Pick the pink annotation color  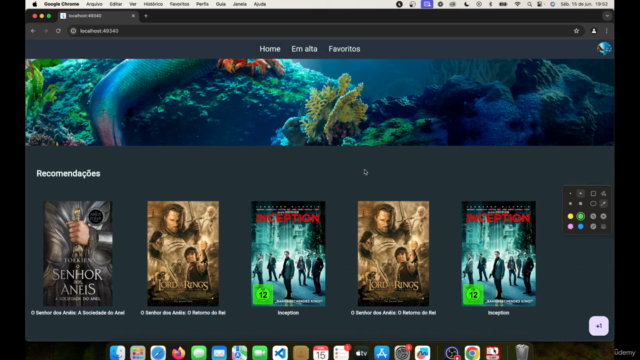tap(570, 227)
